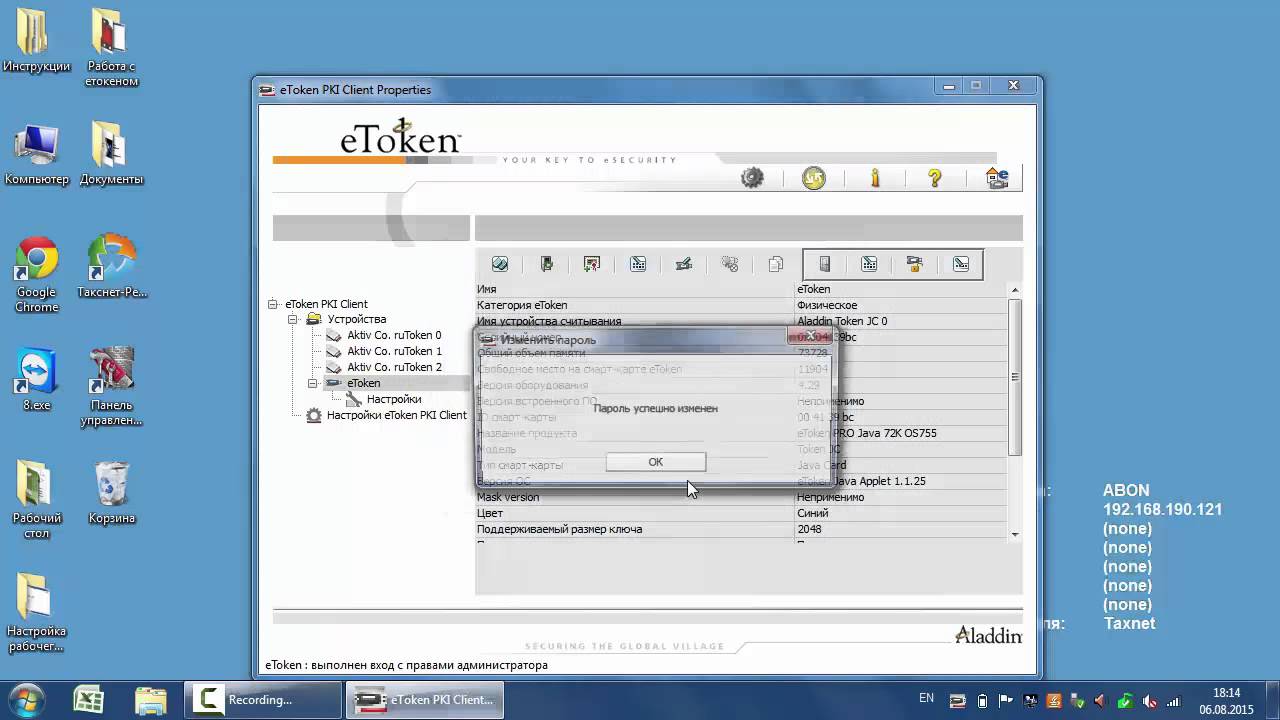Click the green-arrow door toolbar icon
Viewport: 1280px width, 720px height.
[x=546, y=264]
